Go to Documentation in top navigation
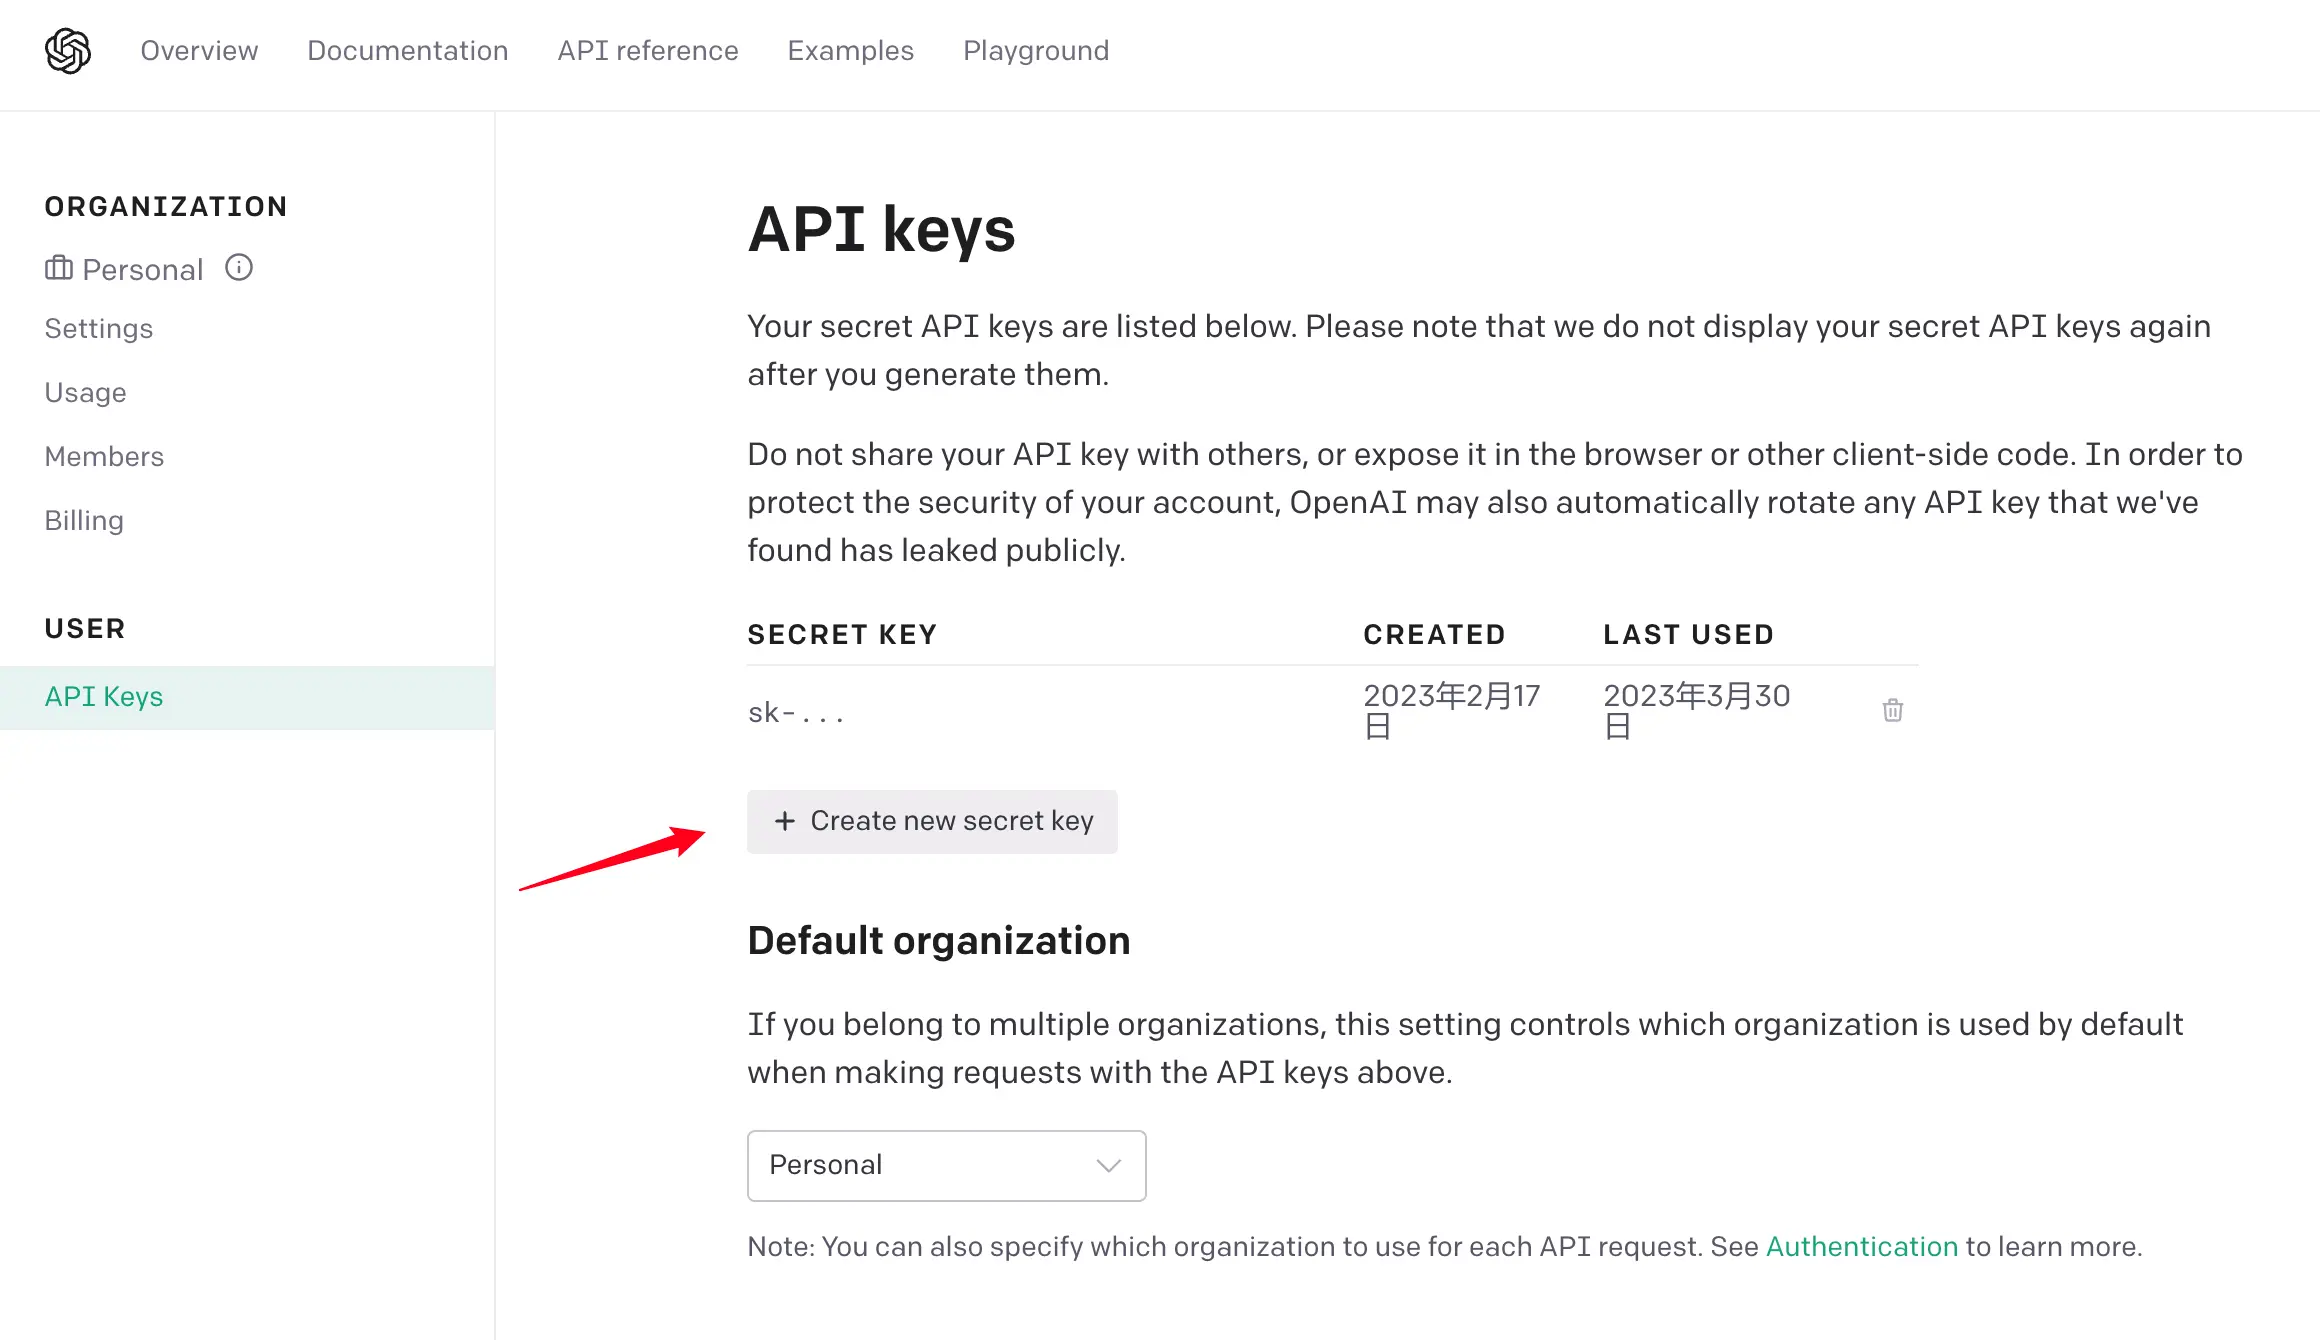Image resolution: width=2320 pixels, height=1340 pixels. coord(408,51)
